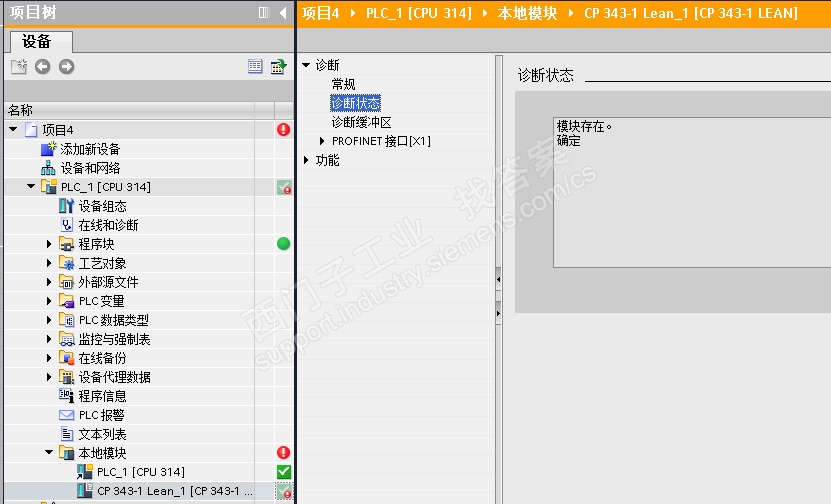Expand the 功能 navigation section
This screenshot has height=504, width=831.
306,160
